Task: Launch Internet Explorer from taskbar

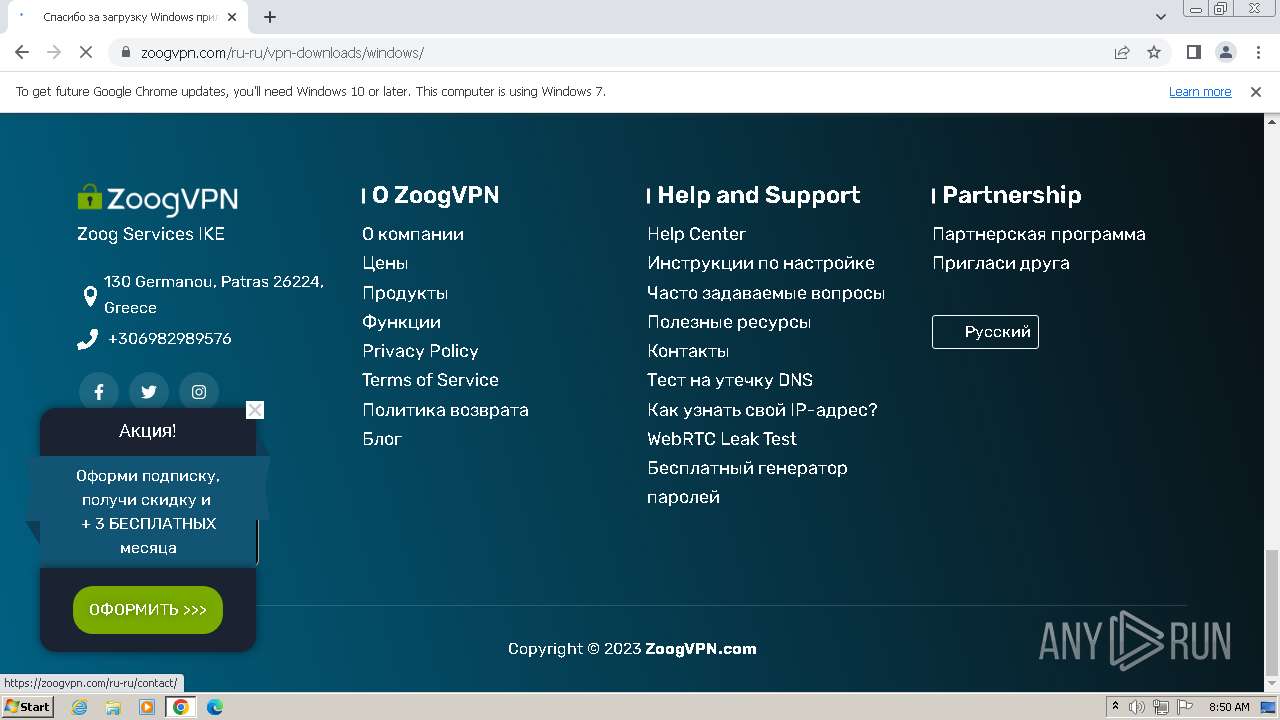Action: click(80, 707)
